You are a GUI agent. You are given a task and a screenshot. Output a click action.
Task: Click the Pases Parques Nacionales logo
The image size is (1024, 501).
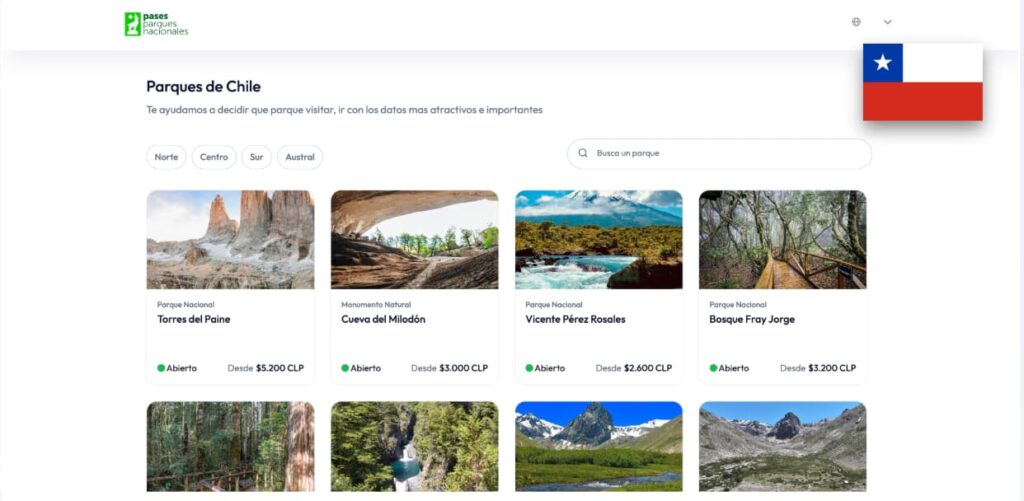[156, 24]
